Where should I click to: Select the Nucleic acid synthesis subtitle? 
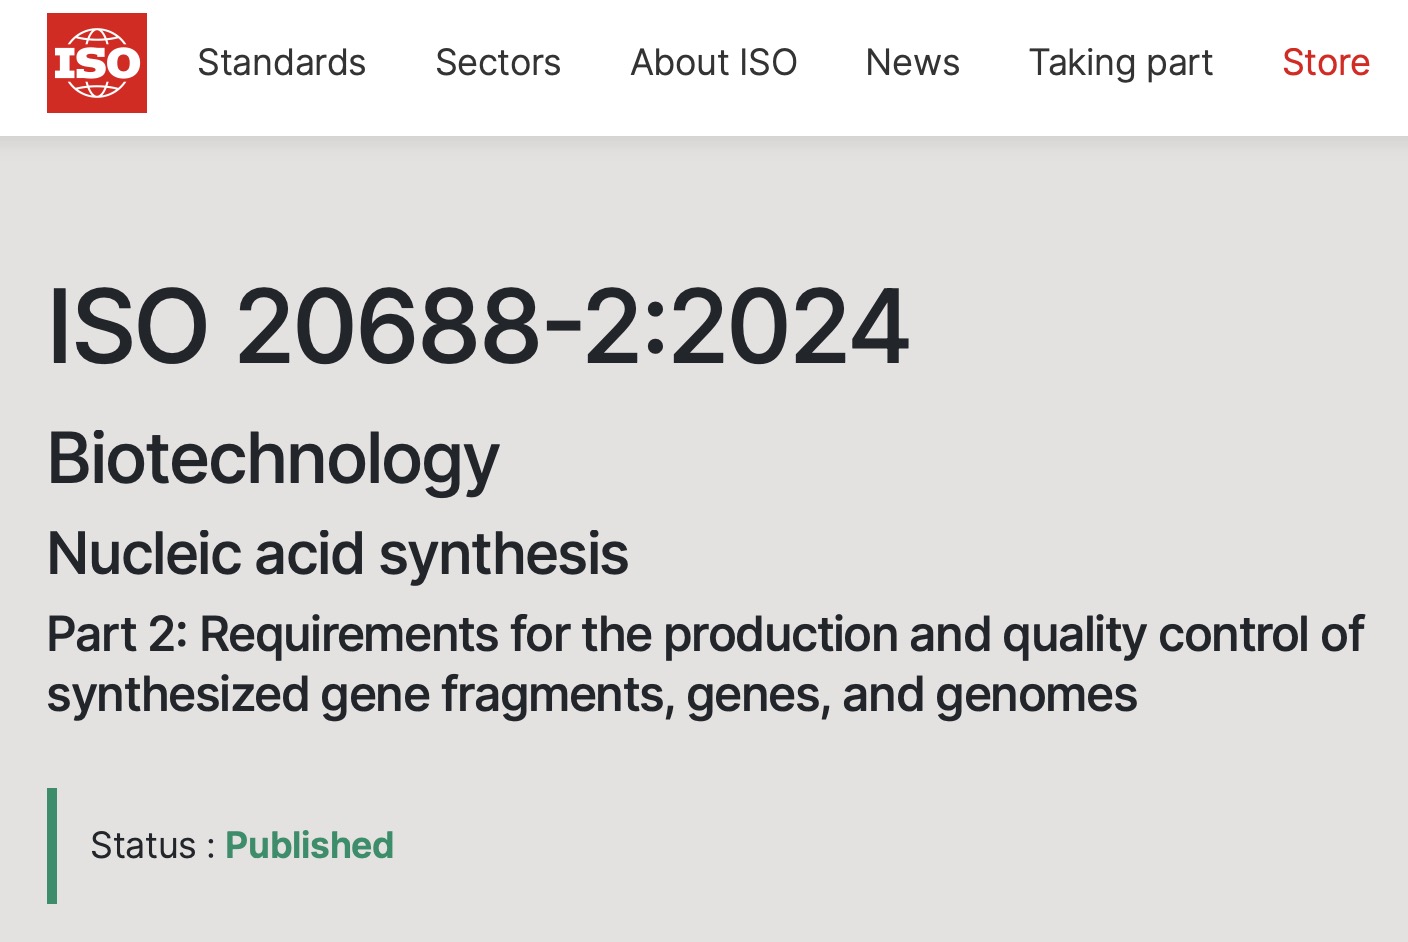click(x=338, y=554)
